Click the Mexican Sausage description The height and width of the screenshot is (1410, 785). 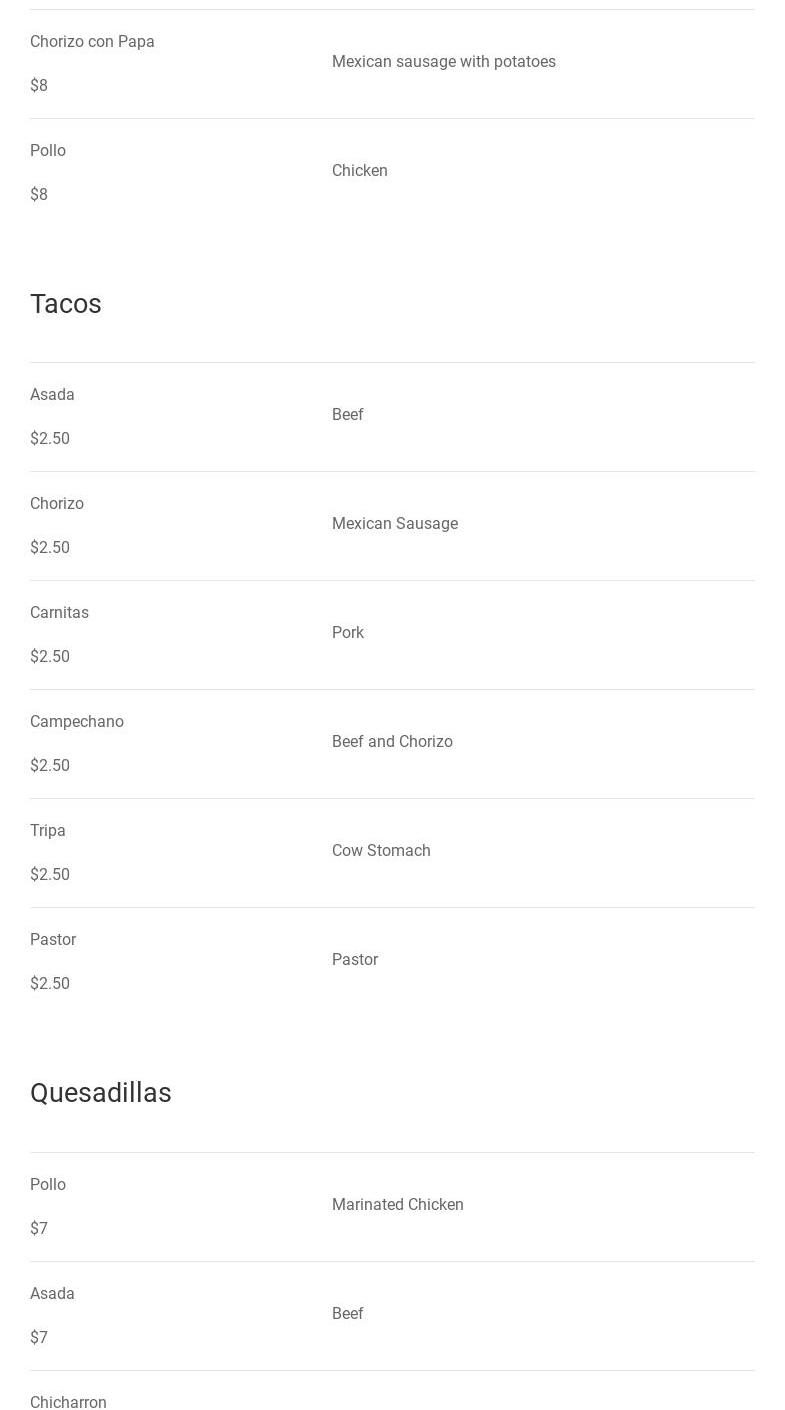(395, 524)
